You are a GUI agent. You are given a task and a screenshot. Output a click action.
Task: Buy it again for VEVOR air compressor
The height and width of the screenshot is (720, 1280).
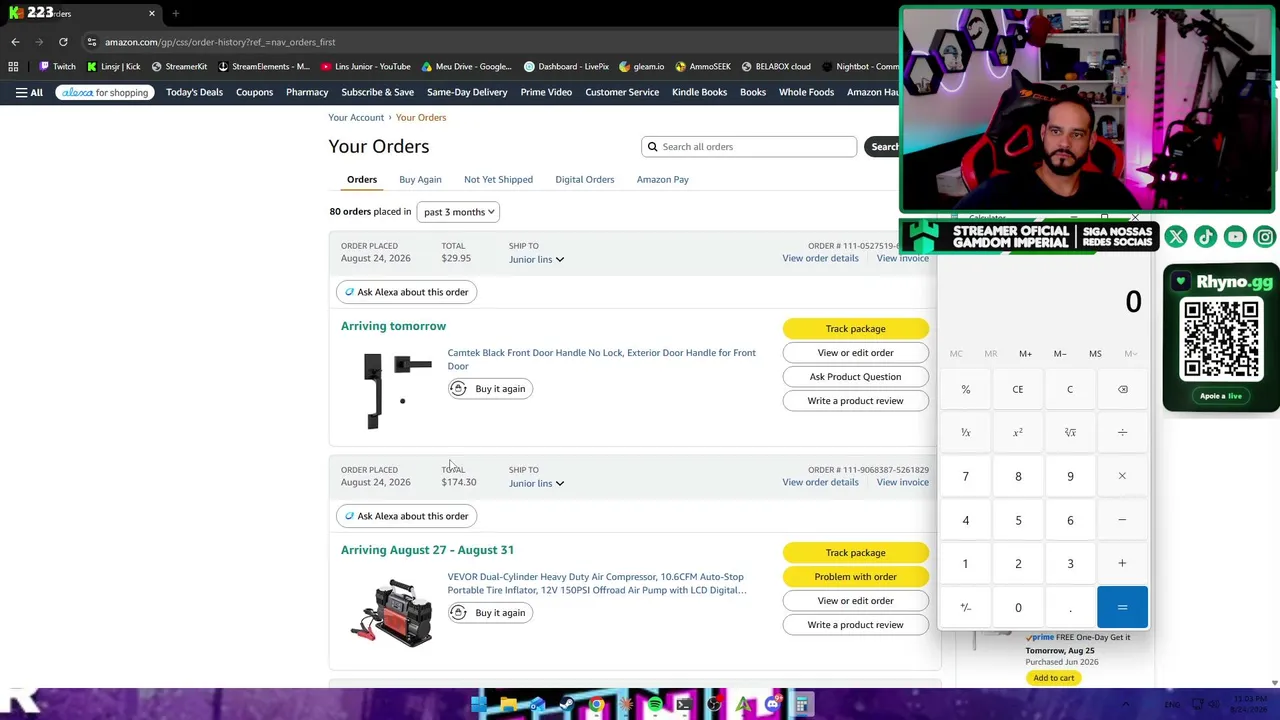pos(490,613)
